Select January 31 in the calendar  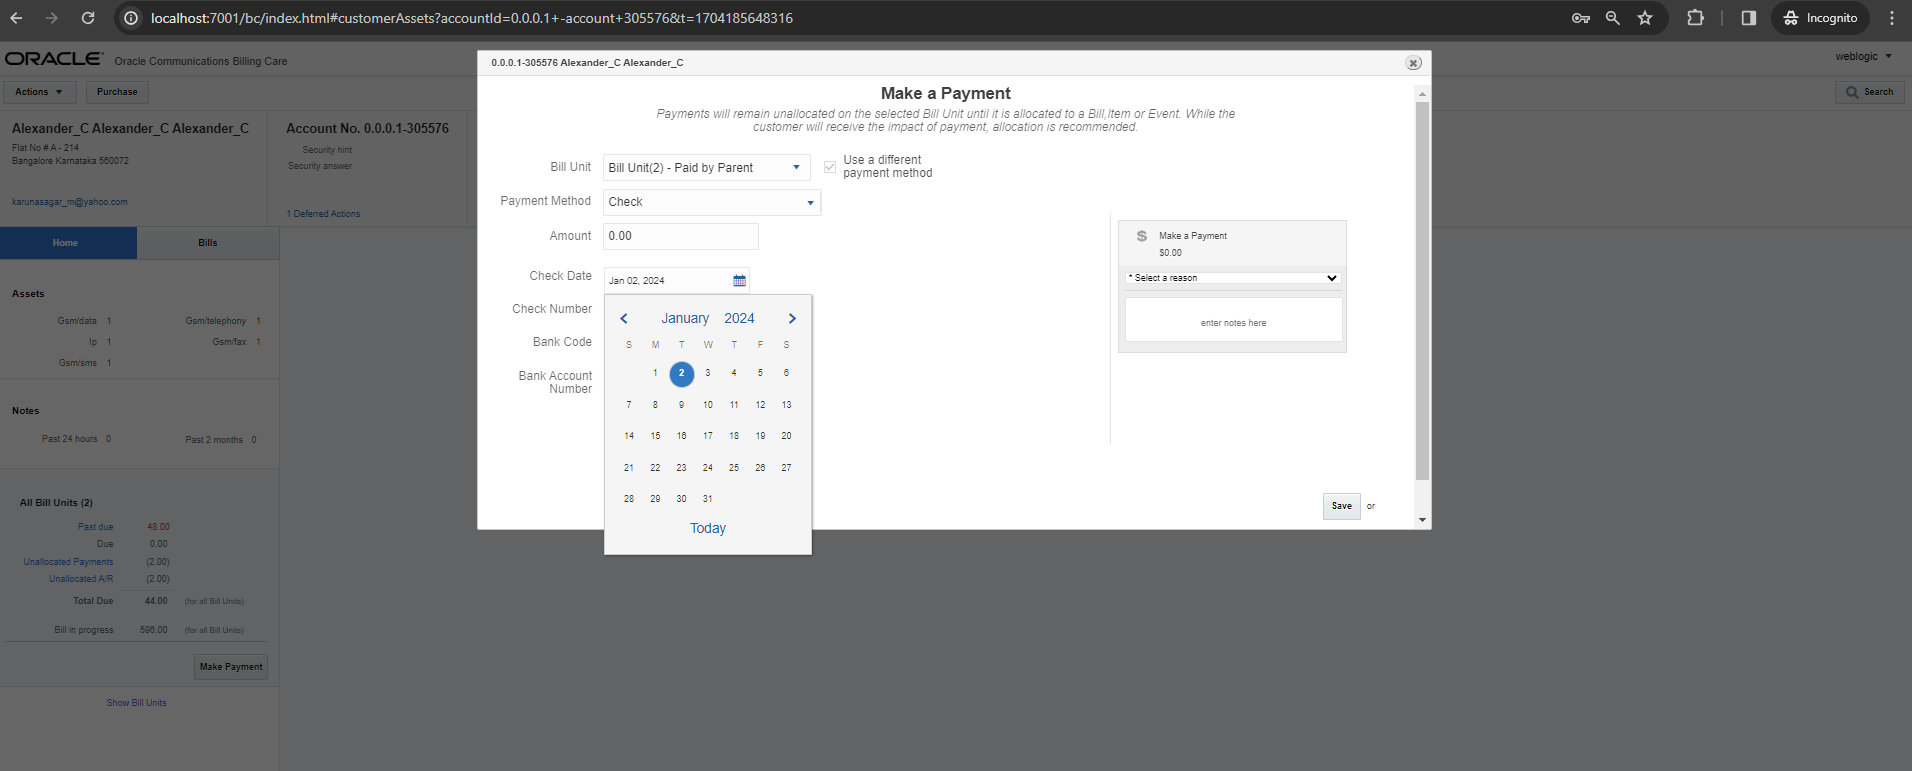[708, 499]
